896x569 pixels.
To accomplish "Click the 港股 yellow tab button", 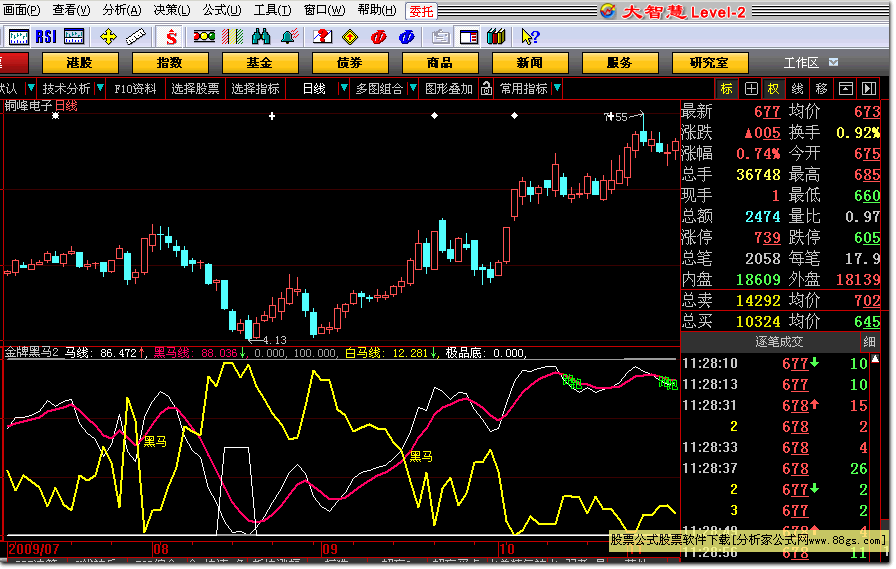I will coord(79,63).
